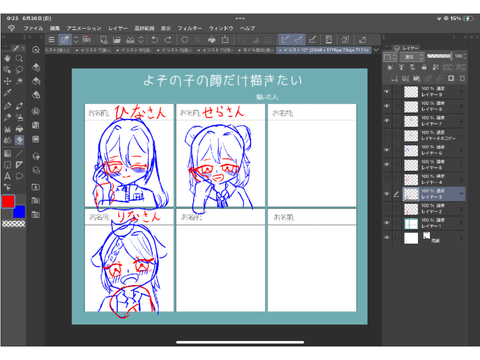Hide layer レイヤー9 with its eye

coord(387,91)
